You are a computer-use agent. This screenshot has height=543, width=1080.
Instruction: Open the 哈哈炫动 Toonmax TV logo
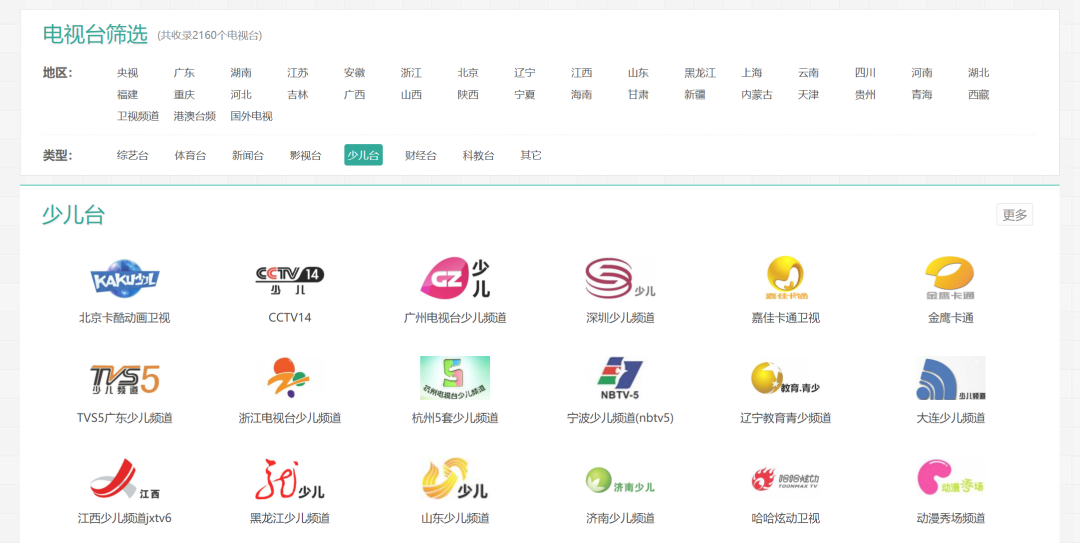(786, 478)
